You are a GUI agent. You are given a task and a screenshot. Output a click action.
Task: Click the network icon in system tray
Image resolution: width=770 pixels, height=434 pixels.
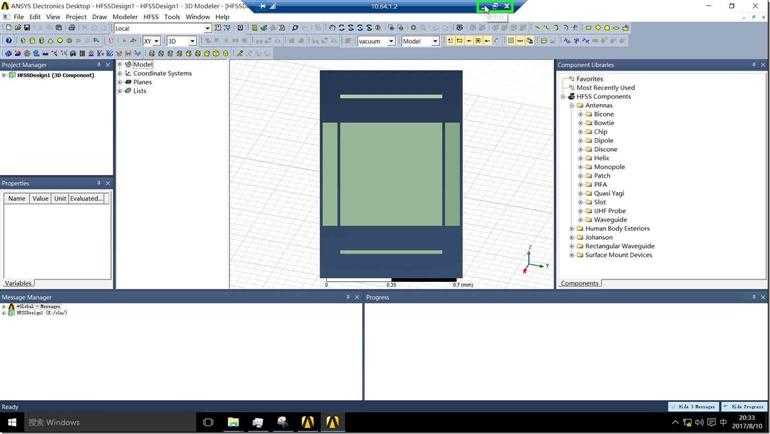pos(688,422)
